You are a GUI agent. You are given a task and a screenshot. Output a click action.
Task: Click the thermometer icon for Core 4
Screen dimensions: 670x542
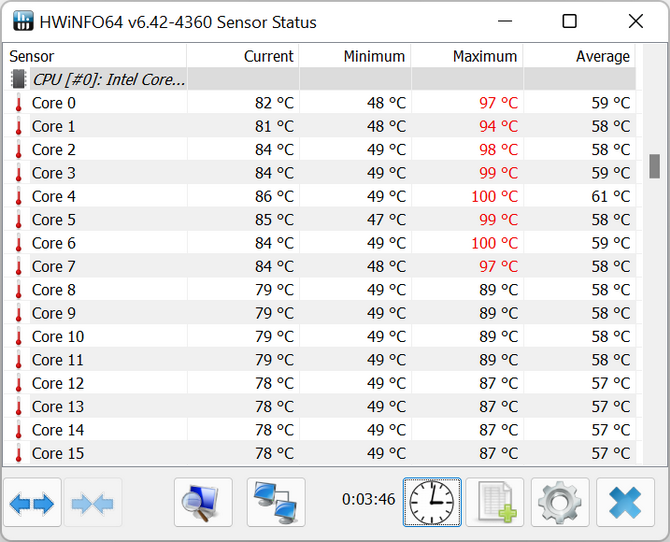tap(18, 197)
